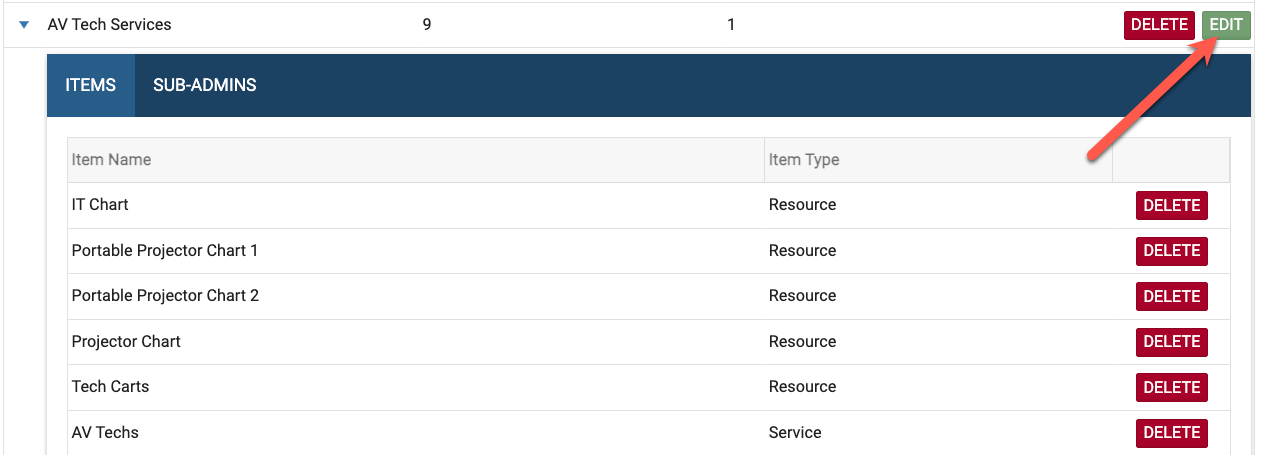1264x455 pixels.
Task: Delete Portable Projector Chart 1
Action: tap(1171, 251)
